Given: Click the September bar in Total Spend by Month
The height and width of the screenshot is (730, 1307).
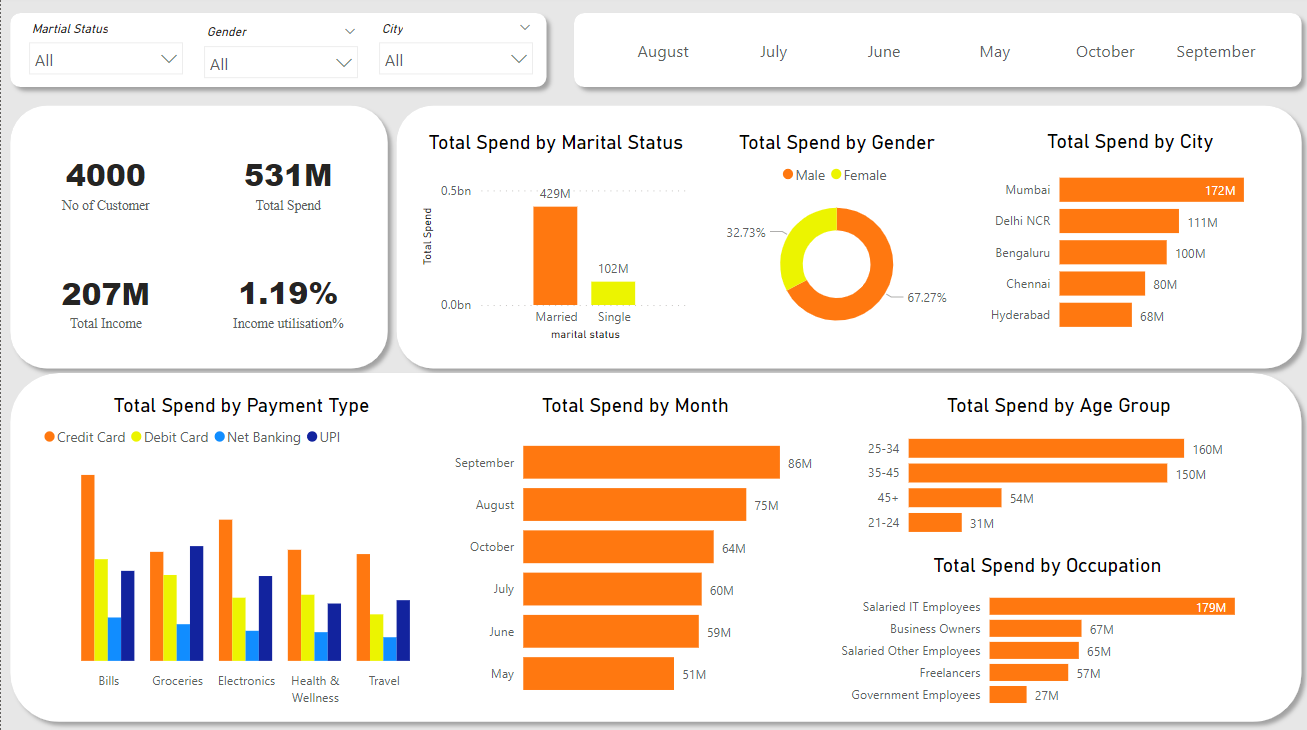Looking at the screenshot, I should point(650,463).
